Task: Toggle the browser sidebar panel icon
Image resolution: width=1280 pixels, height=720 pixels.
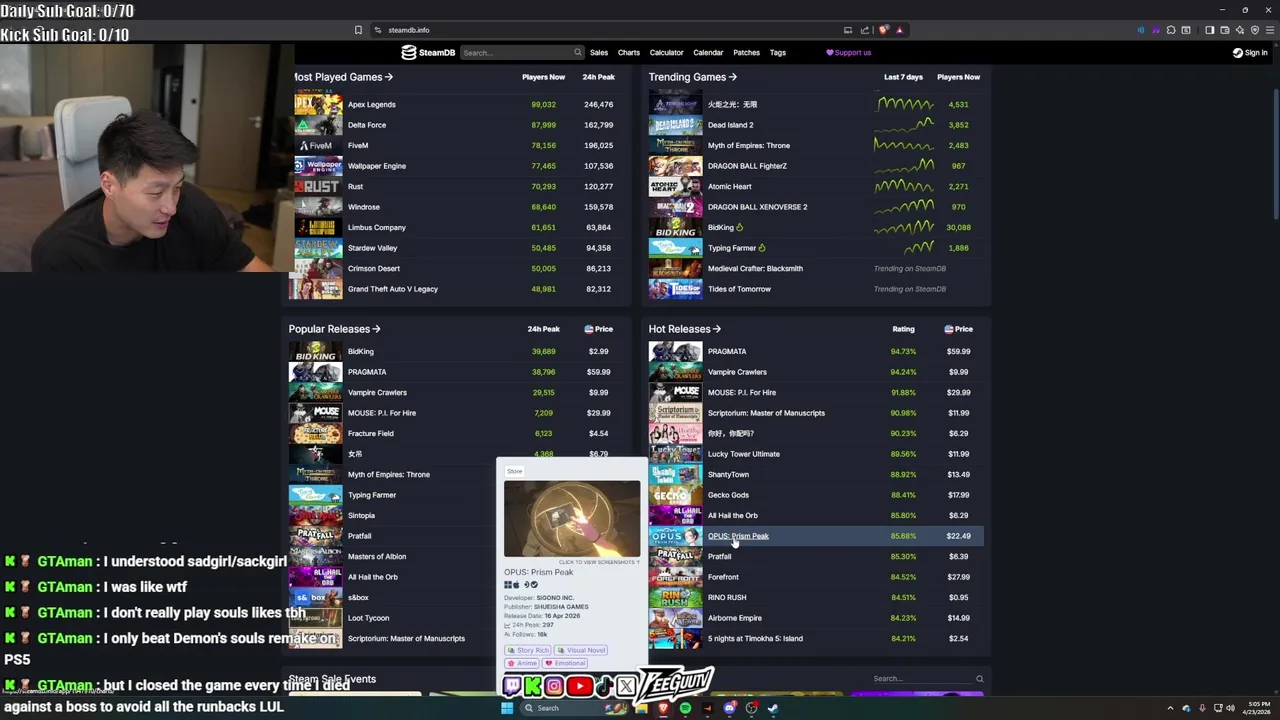Action: (x=1209, y=30)
